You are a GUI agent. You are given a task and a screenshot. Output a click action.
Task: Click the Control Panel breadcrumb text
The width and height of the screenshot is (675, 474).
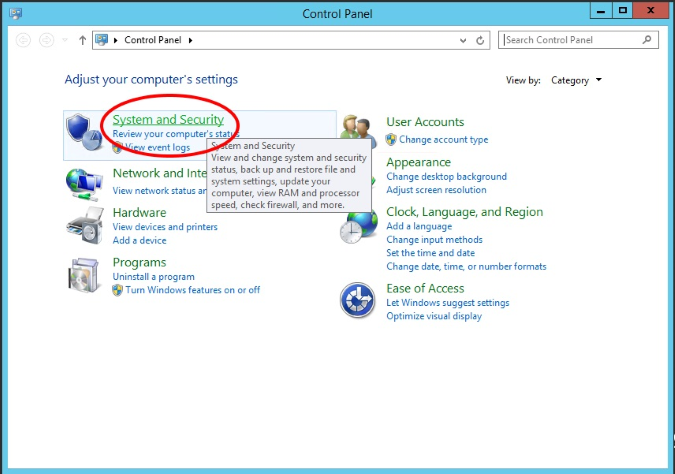[x=153, y=40]
